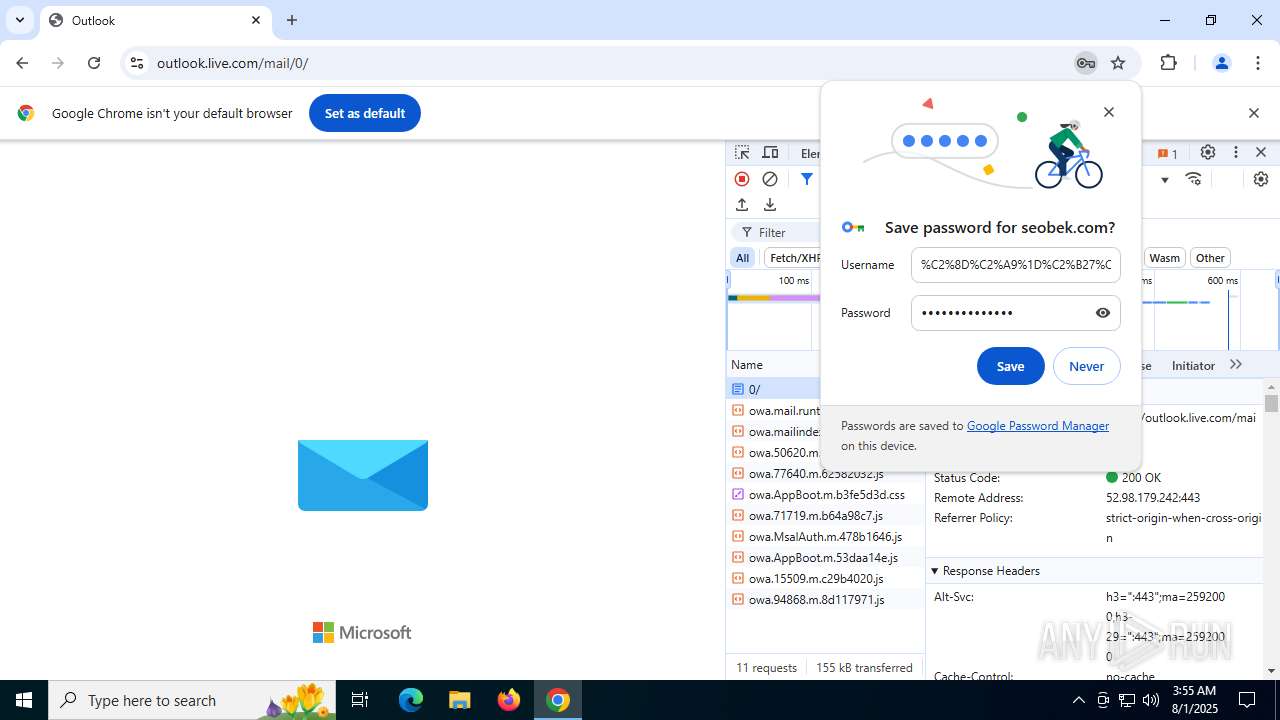The width and height of the screenshot is (1280, 720).
Task: Open Chrome extensions puzzle icon
Action: click(x=1168, y=63)
